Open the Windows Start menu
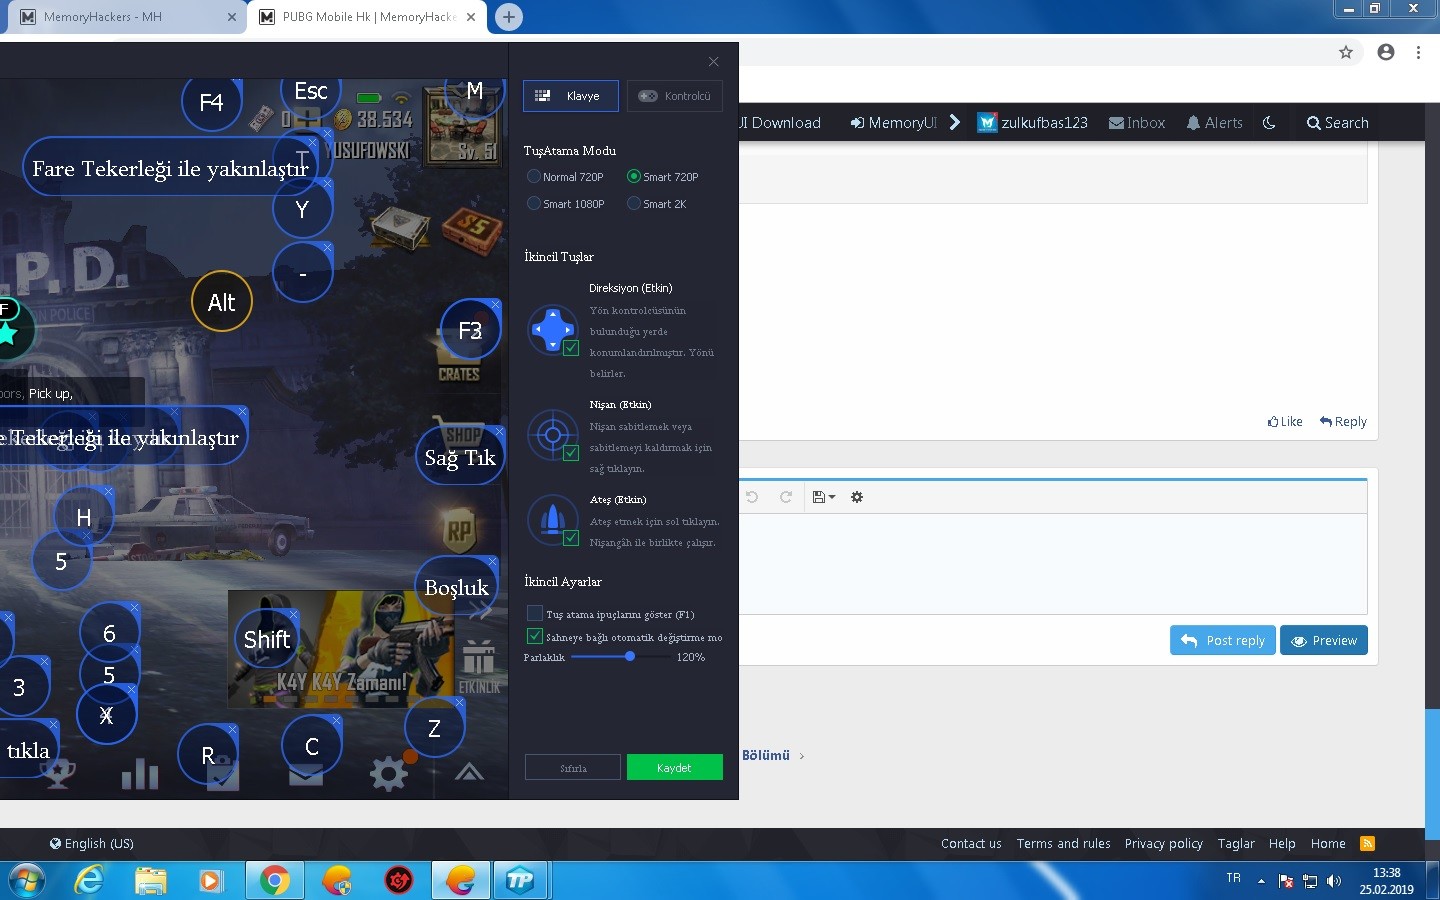Screen dimensions: 1440x900 (x=27, y=880)
